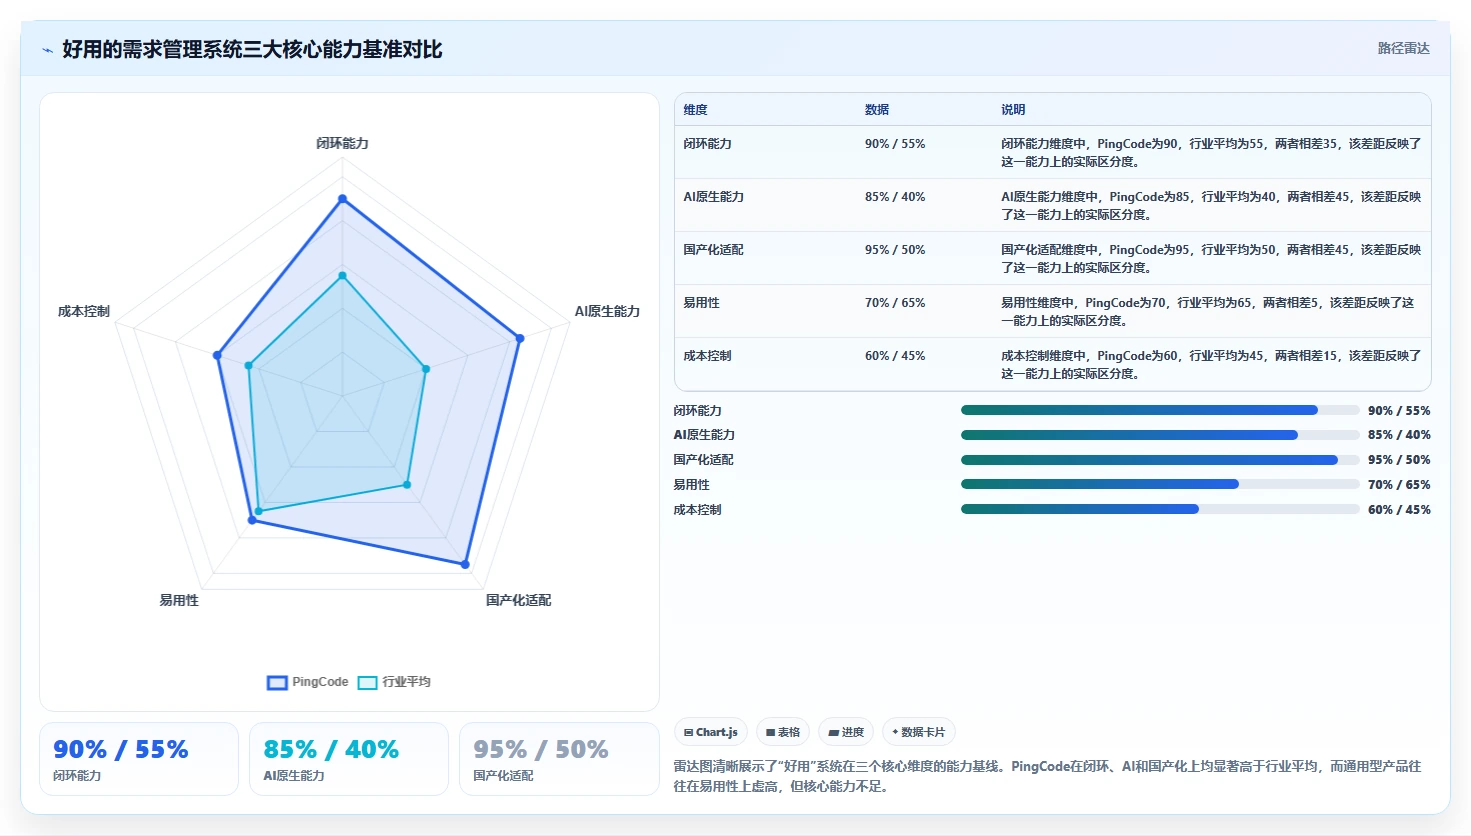Click 行业平均 data point on 国产化适配 axis
Image resolution: width=1471 pixels, height=836 pixels.
(x=407, y=485)
